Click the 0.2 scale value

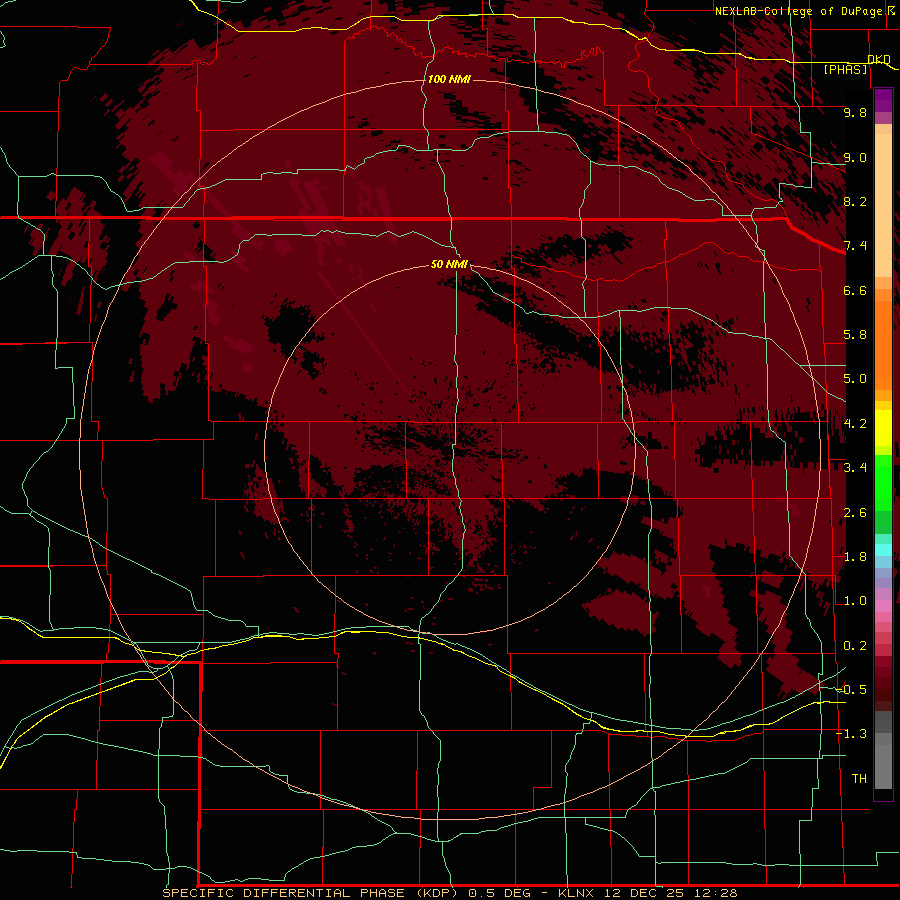point(855,646)
